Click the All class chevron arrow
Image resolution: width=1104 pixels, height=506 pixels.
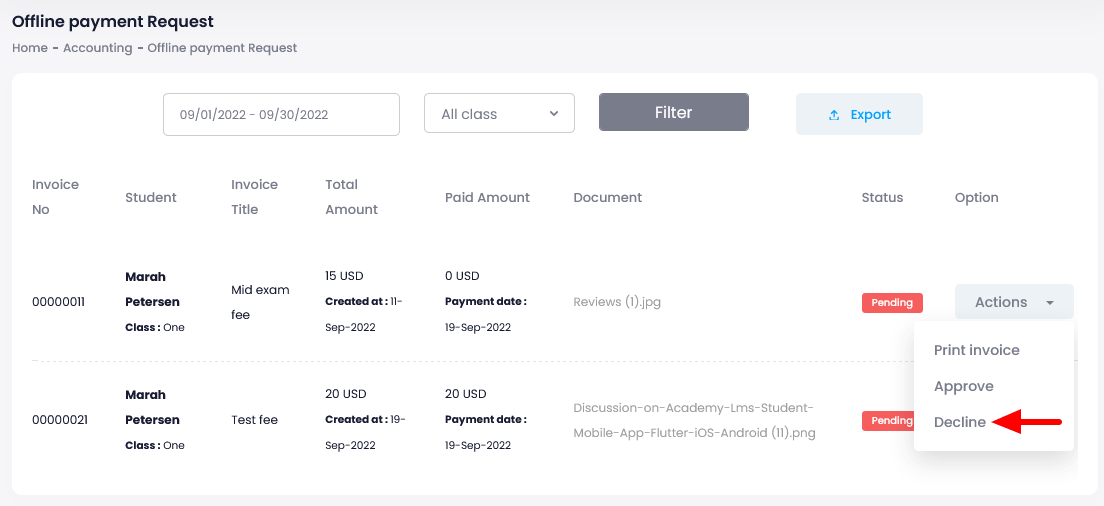[554, 113]
